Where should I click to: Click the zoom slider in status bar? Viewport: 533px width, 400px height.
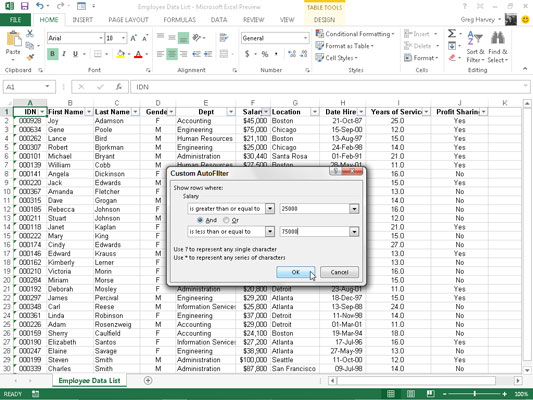coord(475,394)
